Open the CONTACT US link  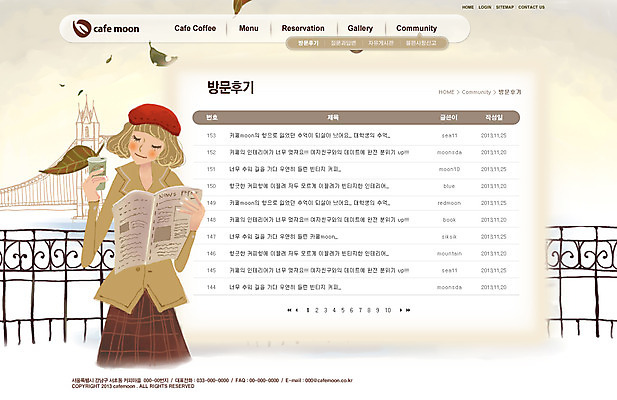pyautogui.click(x=532, y=7)
